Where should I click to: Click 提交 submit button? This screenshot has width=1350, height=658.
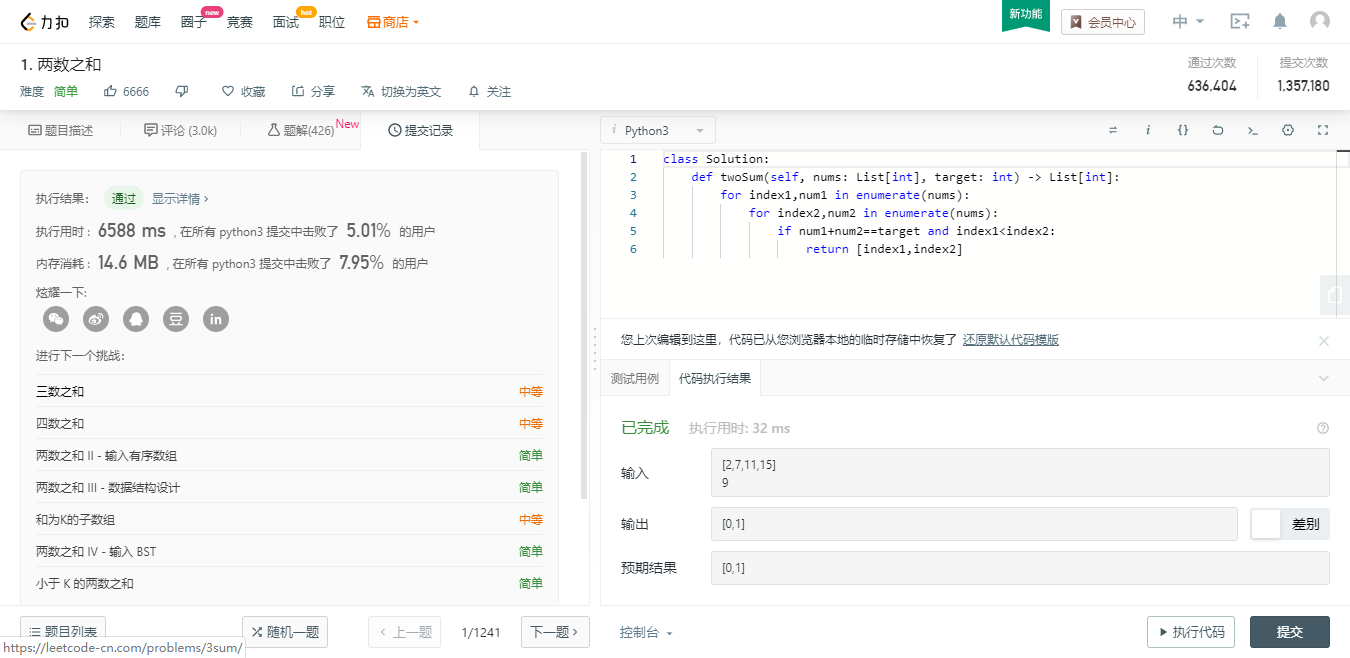(1290, 632)
